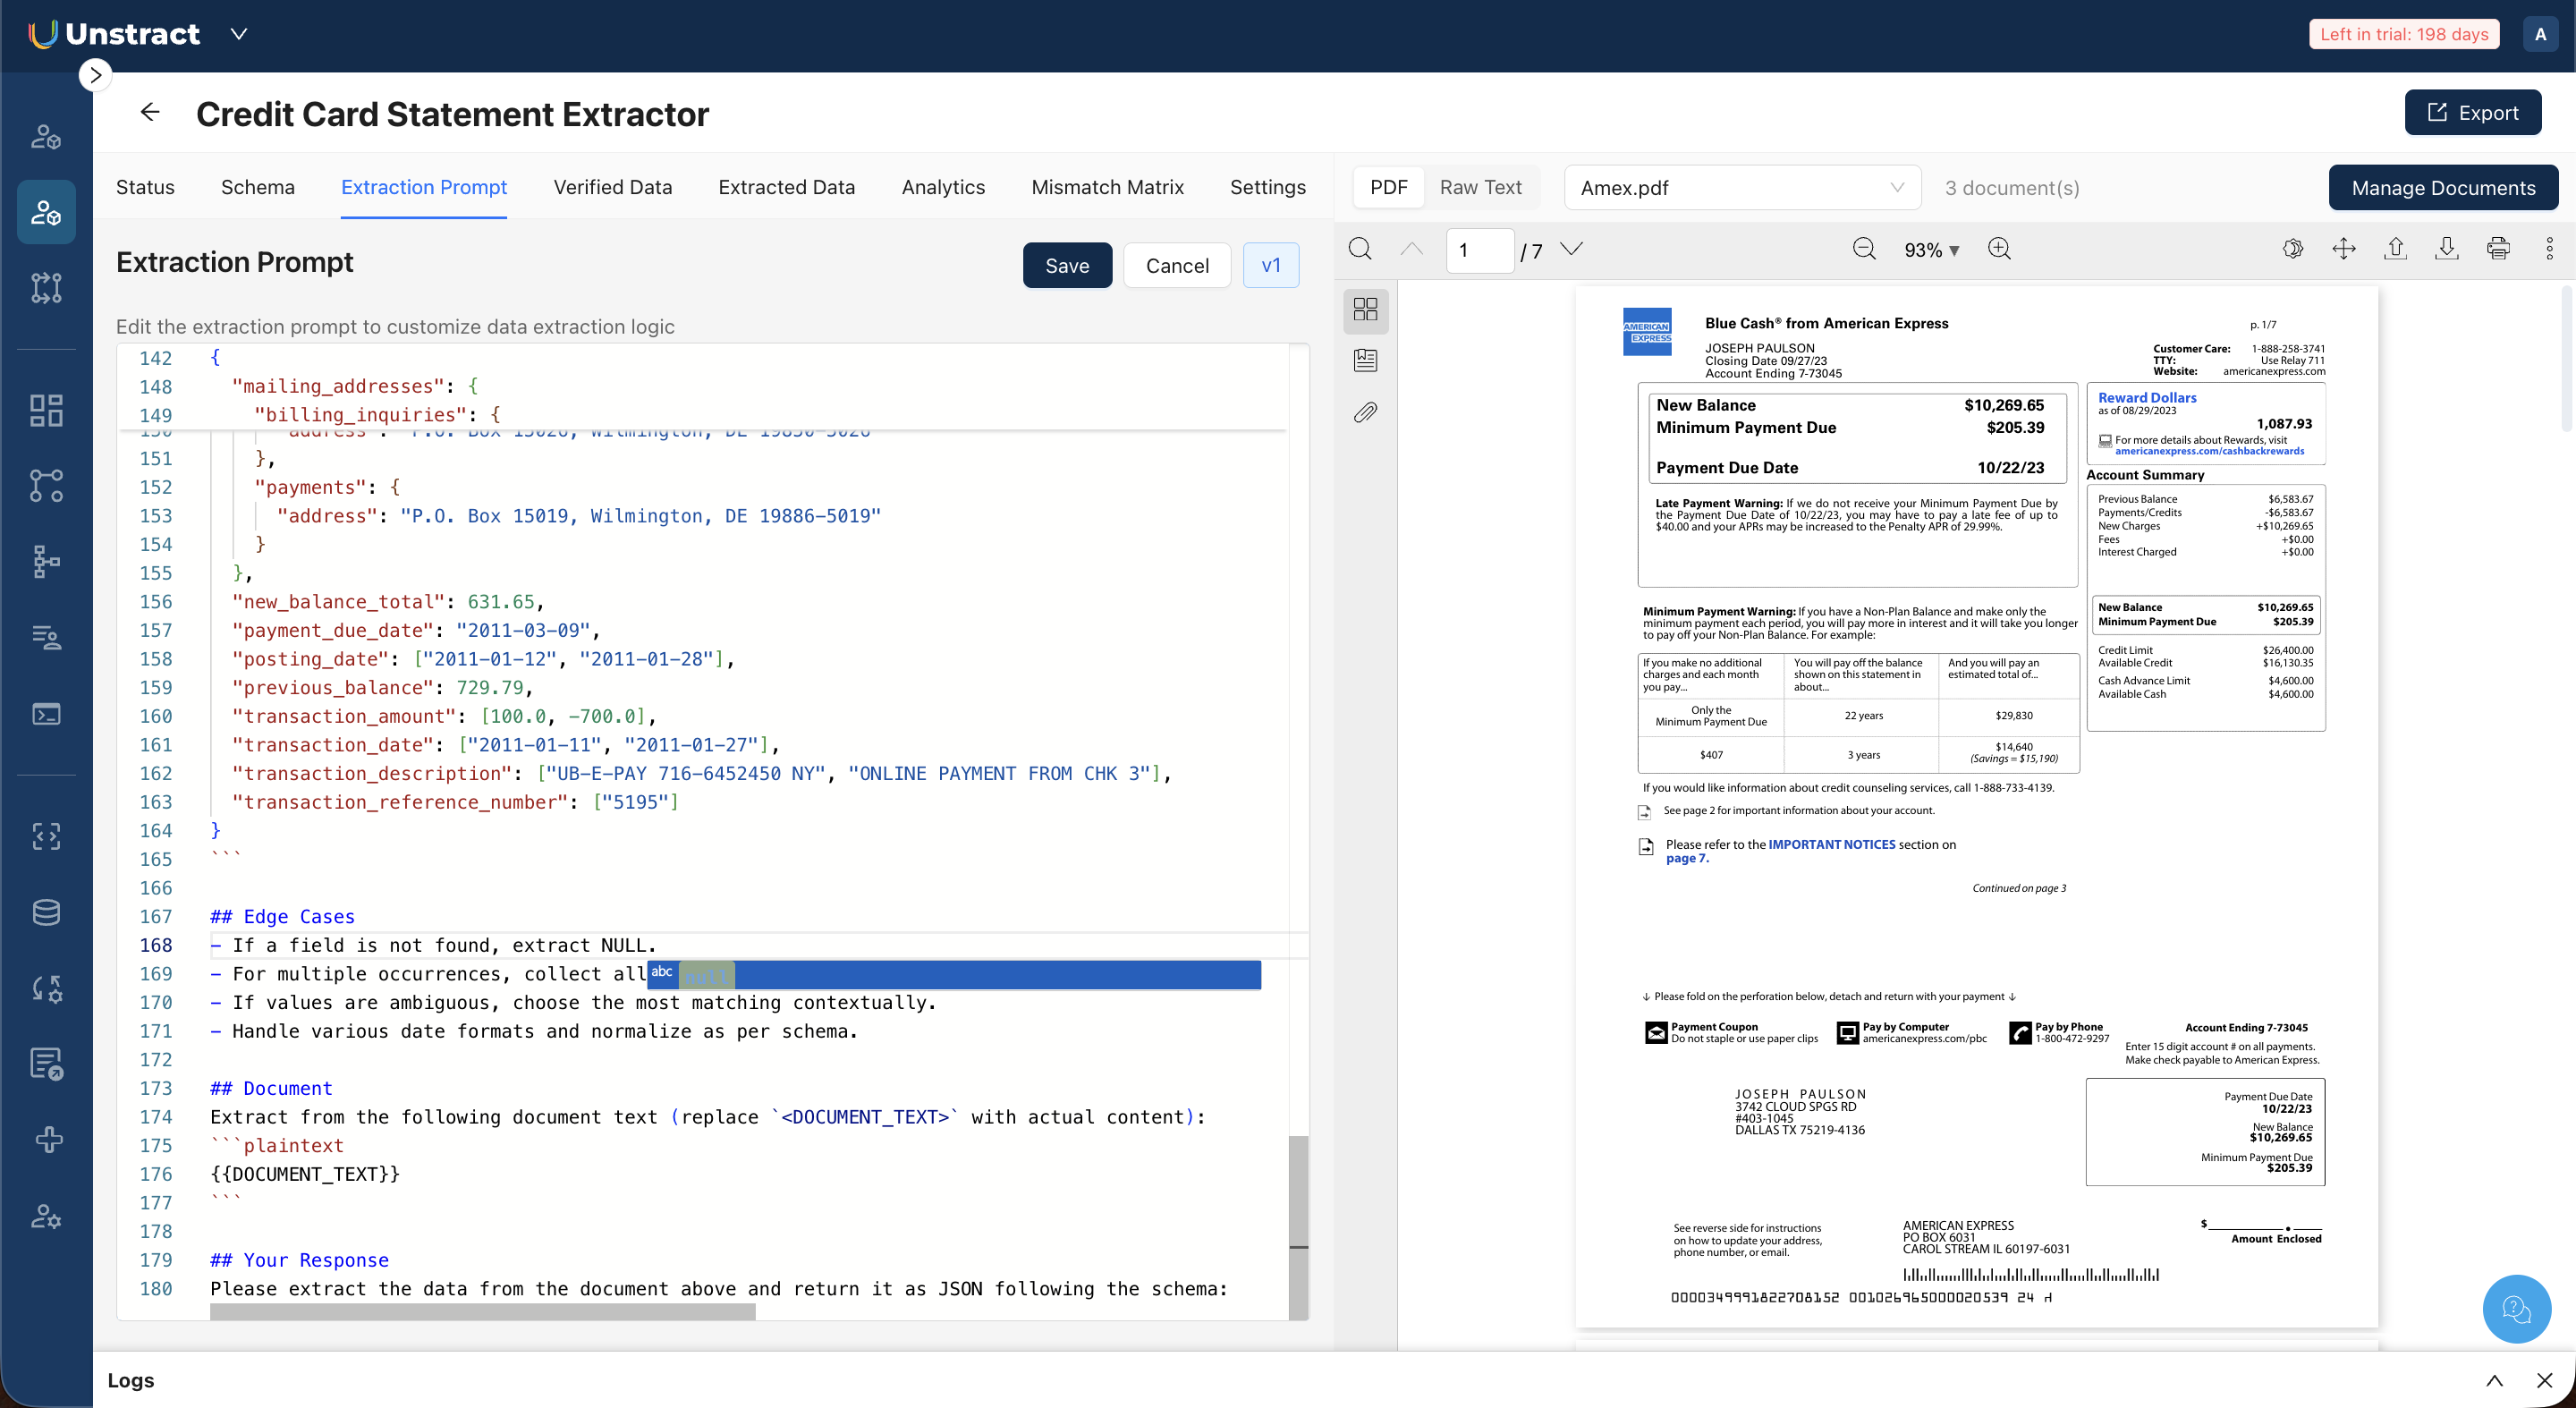
Task: Open the PDF thumbnails panel
Action: pyautogui.click(x=1365, y=309)
